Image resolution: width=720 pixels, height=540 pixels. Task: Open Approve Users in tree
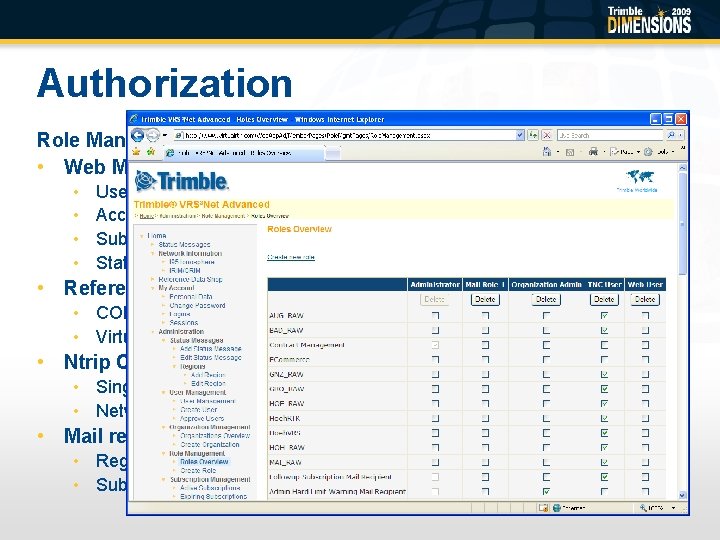coord(202,418)
